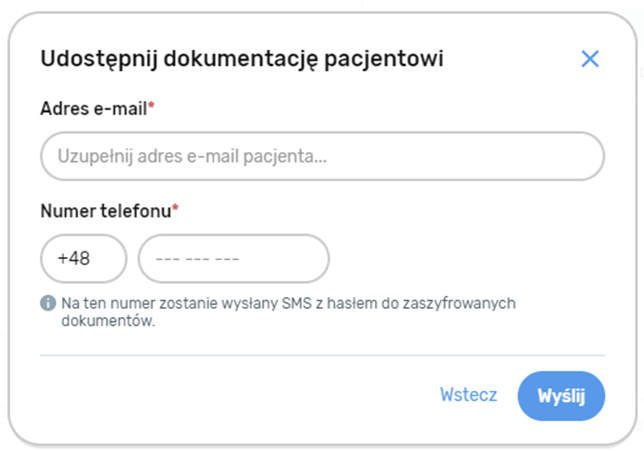
Task: Click the 'Uzupełnij adres e-mail pacjenta...' placeholder
Action: [193, 157]
